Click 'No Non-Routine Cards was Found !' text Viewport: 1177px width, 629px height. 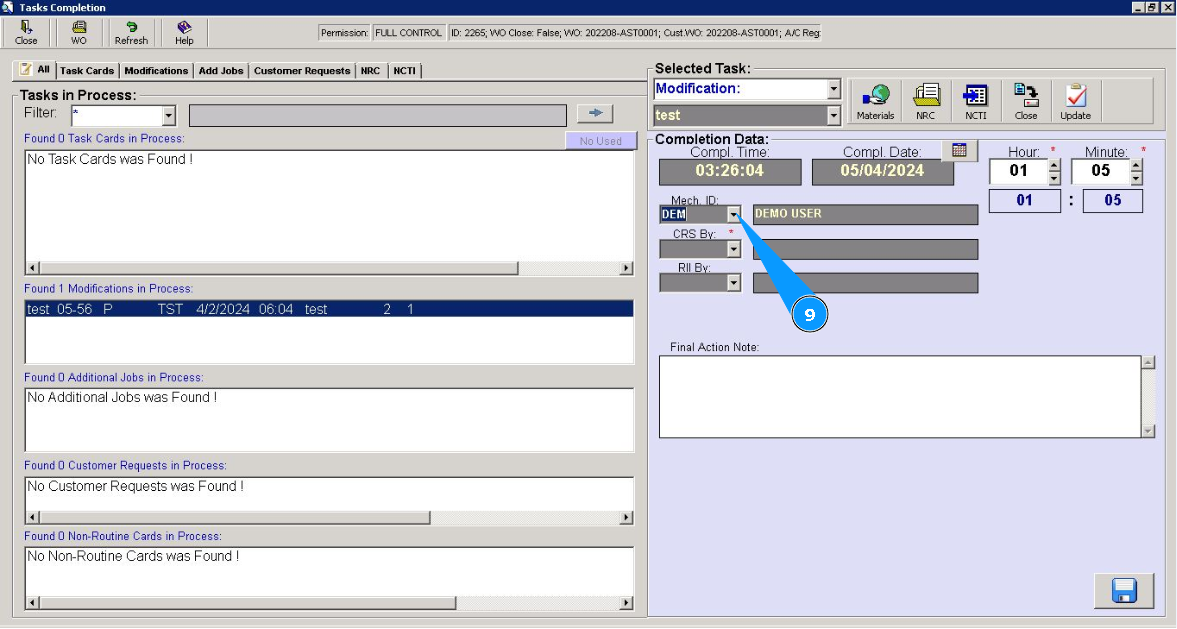(x=134, y=556)
